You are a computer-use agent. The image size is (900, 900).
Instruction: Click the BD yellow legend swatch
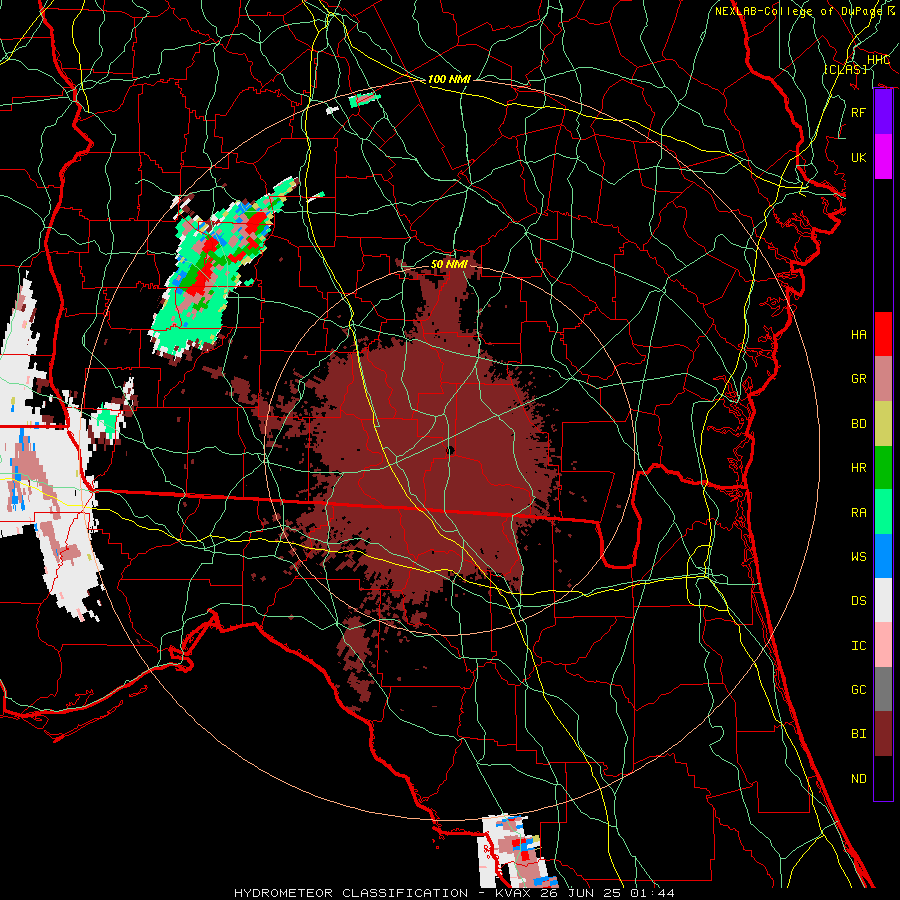click(883, 424)
